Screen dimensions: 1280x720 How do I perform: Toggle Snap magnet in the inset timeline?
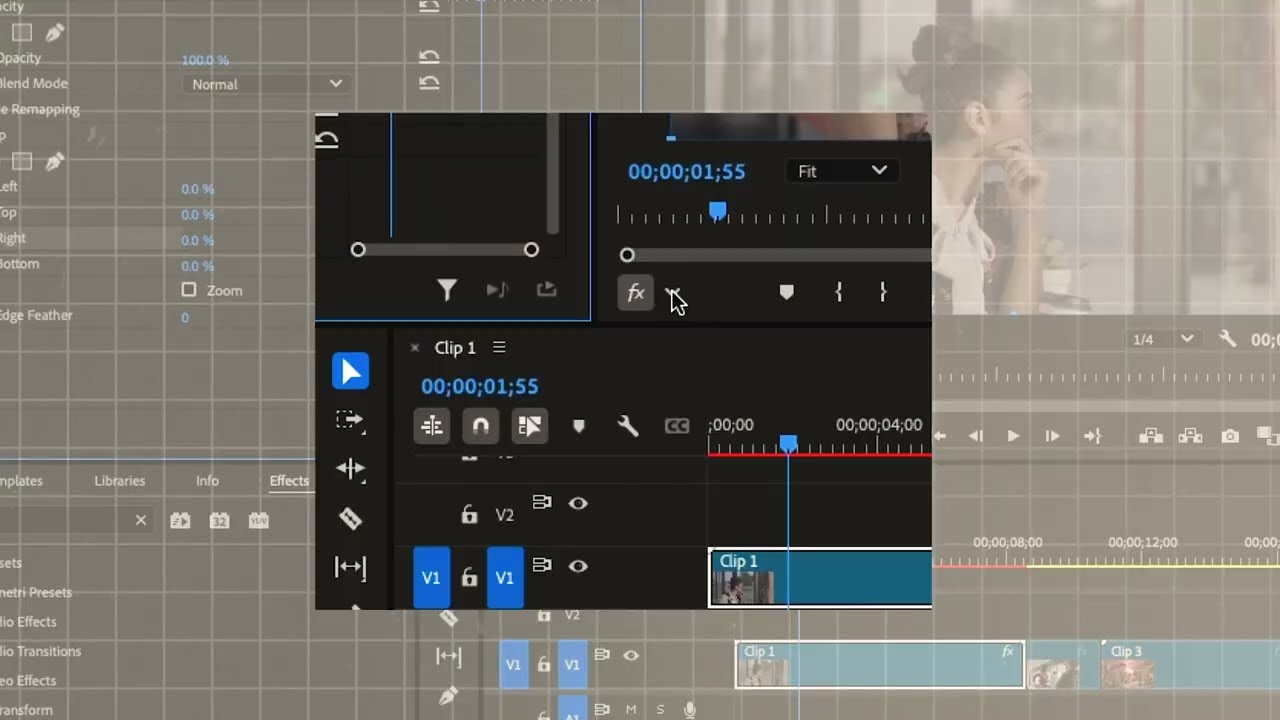click(x=480, y=426)
